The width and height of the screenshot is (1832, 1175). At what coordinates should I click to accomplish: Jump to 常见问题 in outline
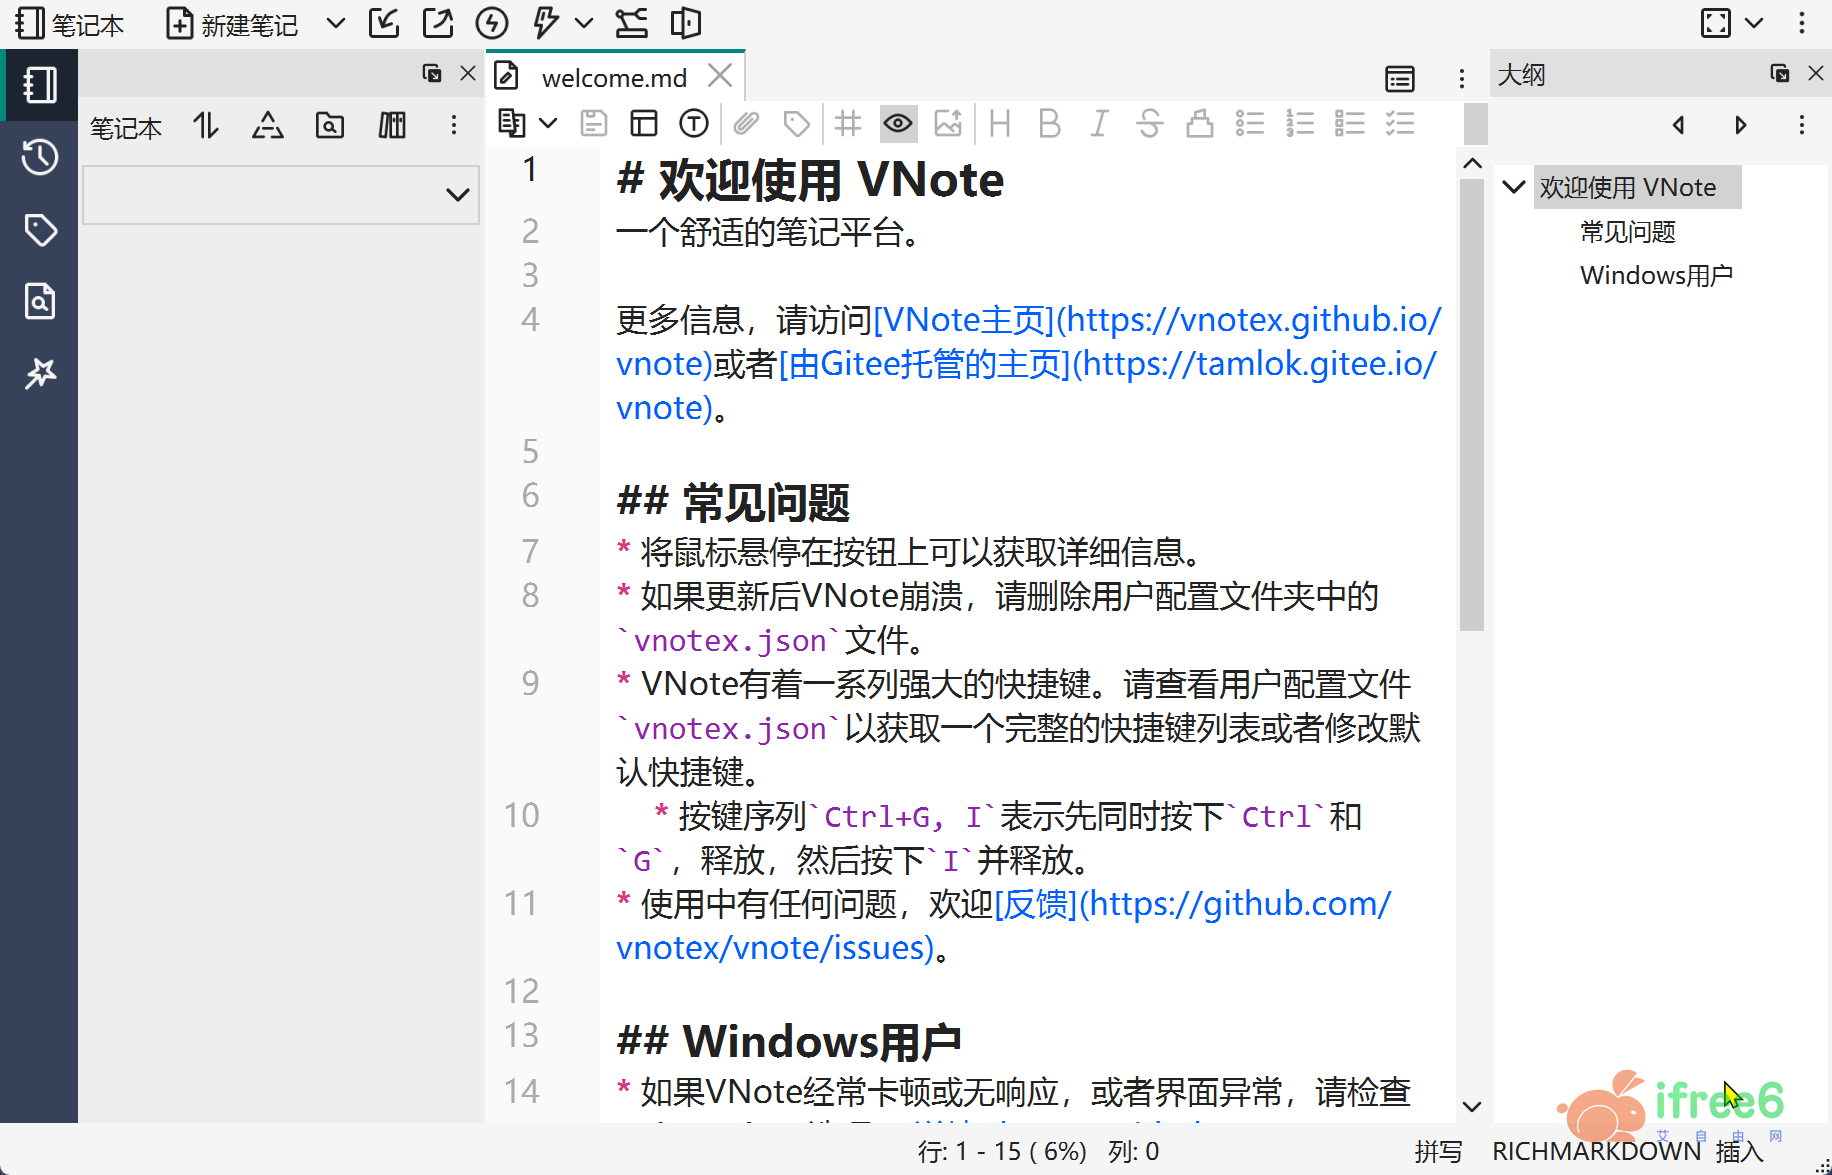pos(1627,232)
